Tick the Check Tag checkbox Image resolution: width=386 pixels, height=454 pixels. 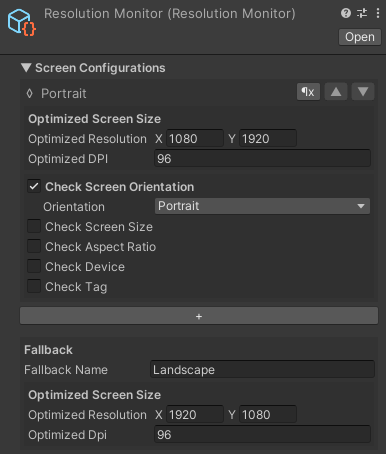tap(34, 286)
